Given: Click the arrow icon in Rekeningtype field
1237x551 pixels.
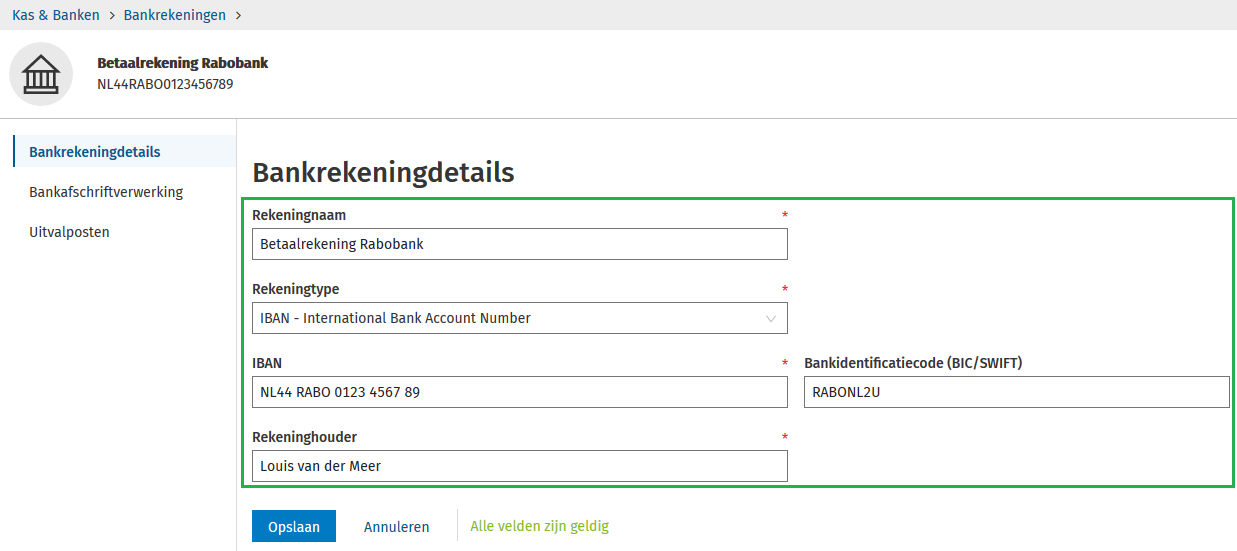Looking at the screenshot, I should click(x=771, y=318).
